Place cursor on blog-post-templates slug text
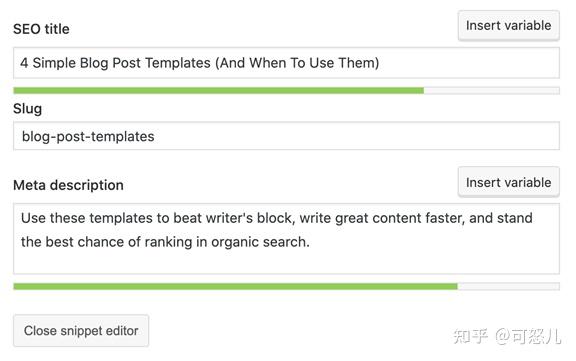This screenshot has width=576, height=361. tap(88, 137)
